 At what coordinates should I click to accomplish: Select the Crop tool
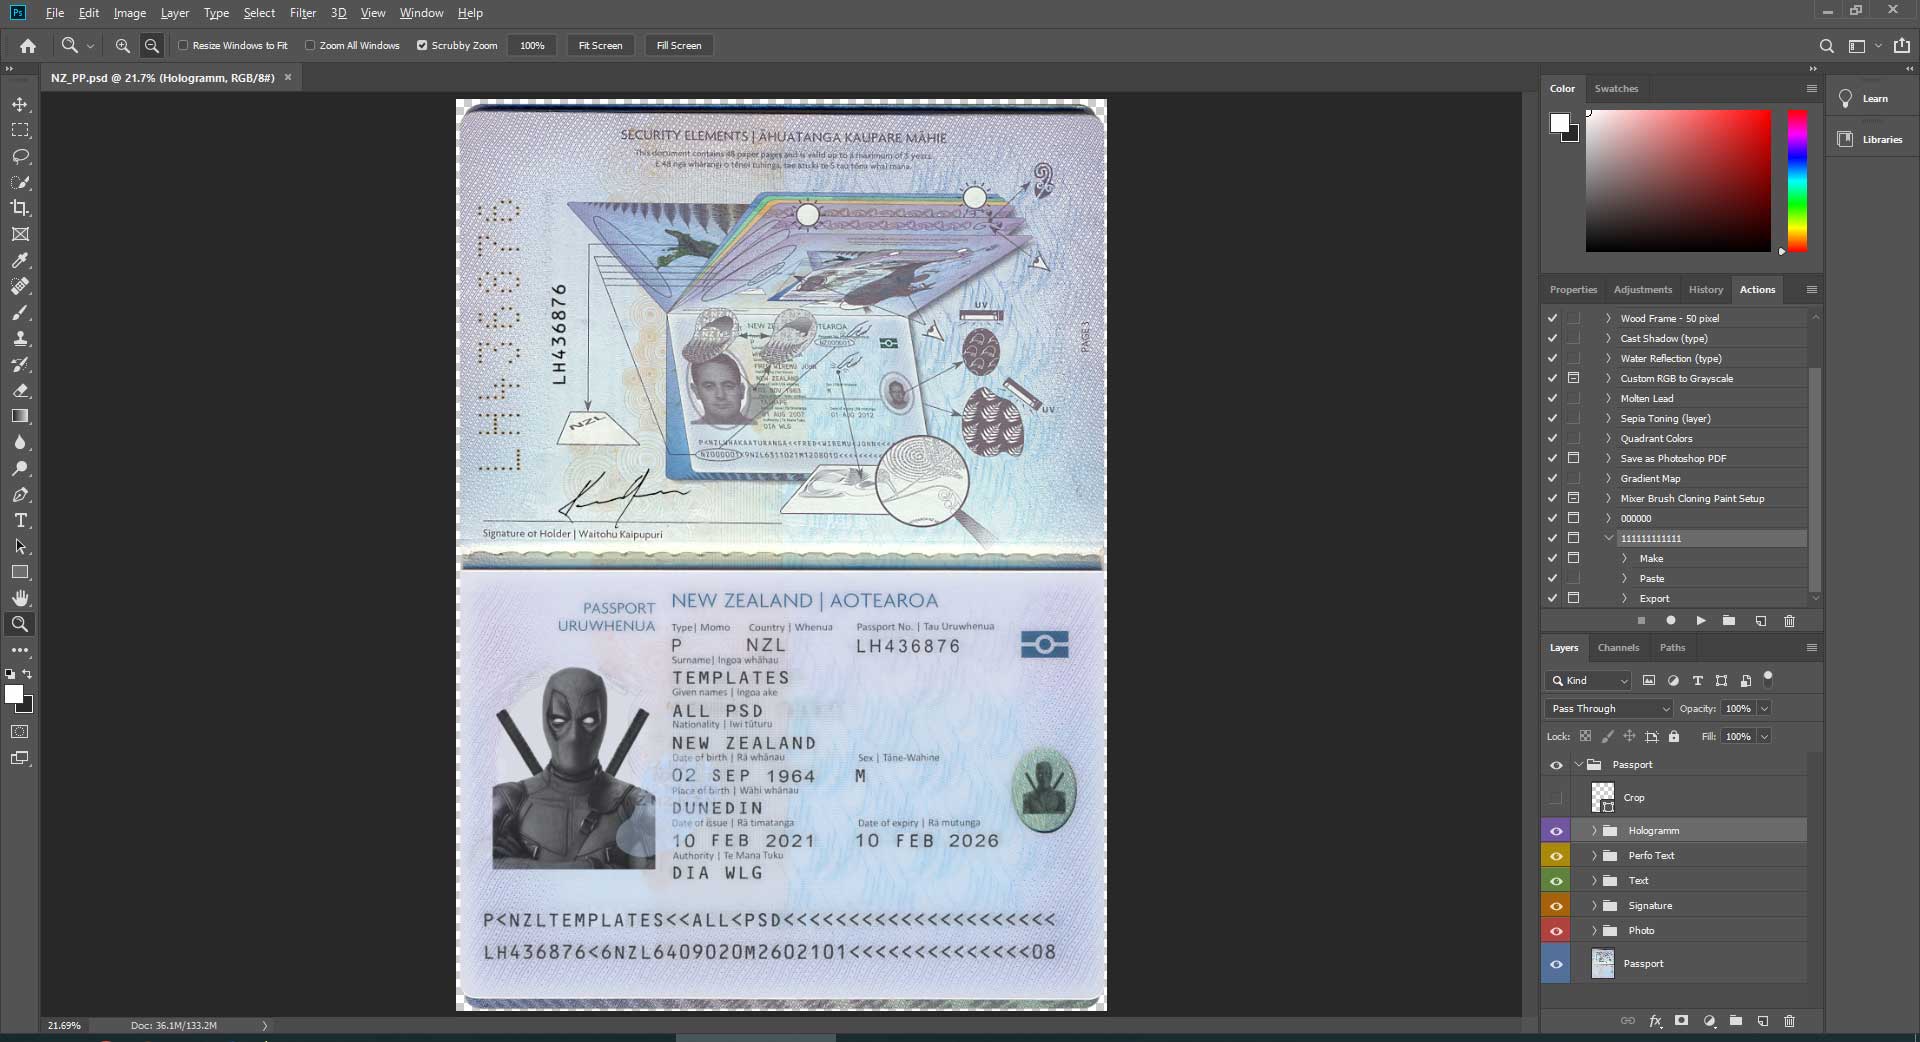click(20, 208)
